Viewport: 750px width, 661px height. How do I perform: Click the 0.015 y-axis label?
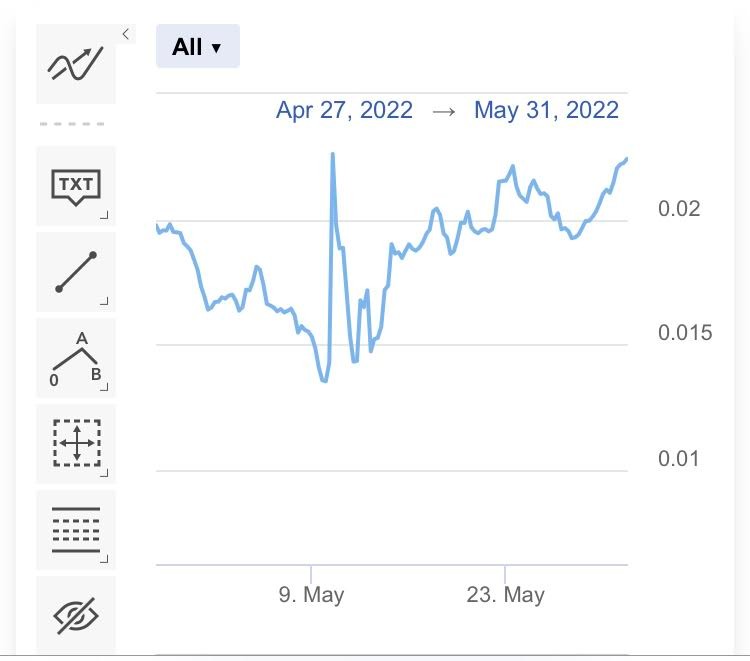[x=685, y=333]
